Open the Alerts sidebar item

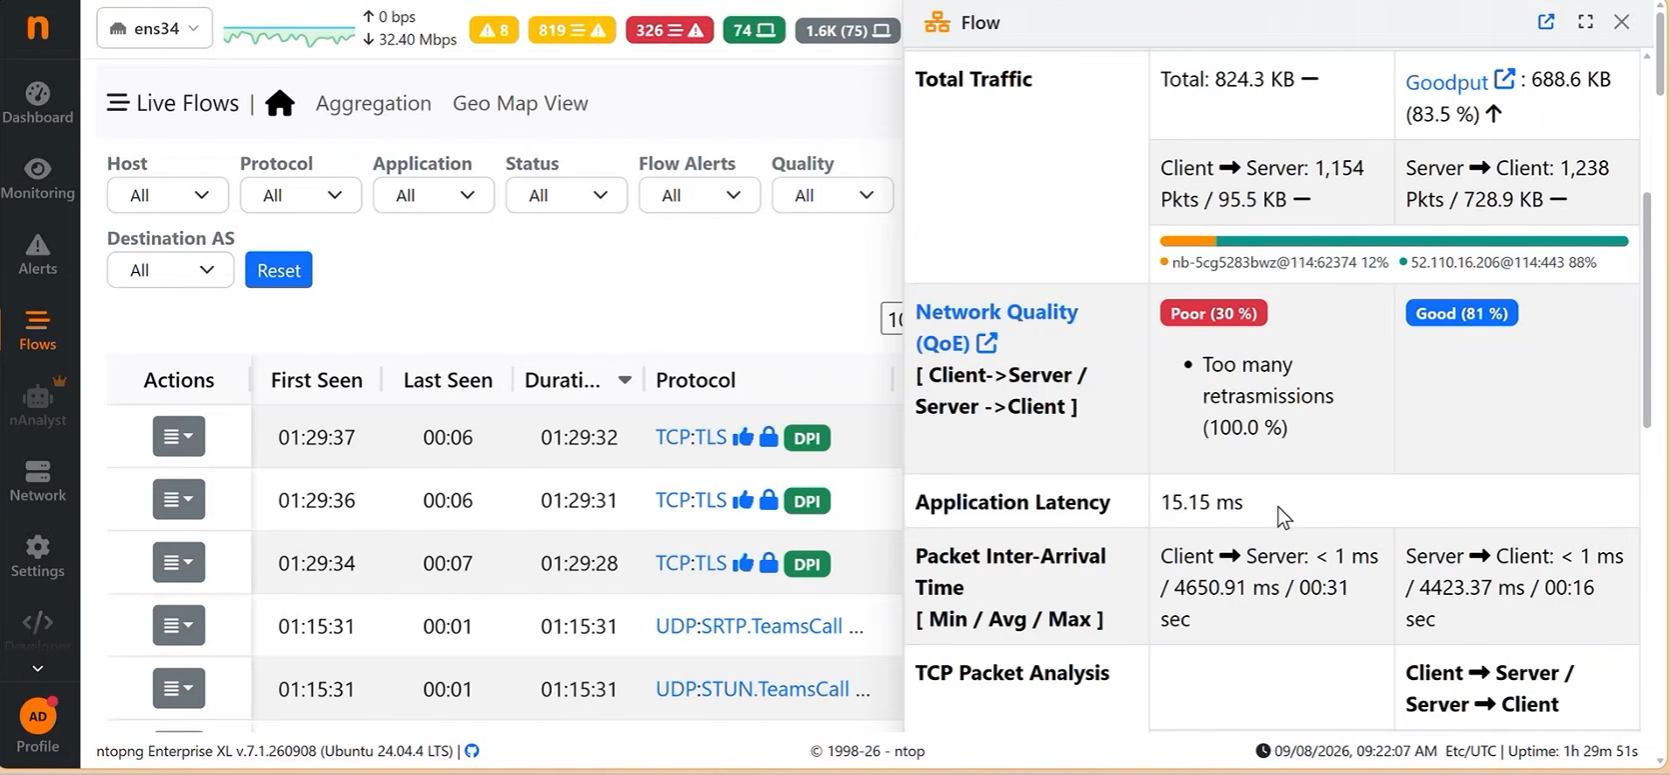(38, 255)
